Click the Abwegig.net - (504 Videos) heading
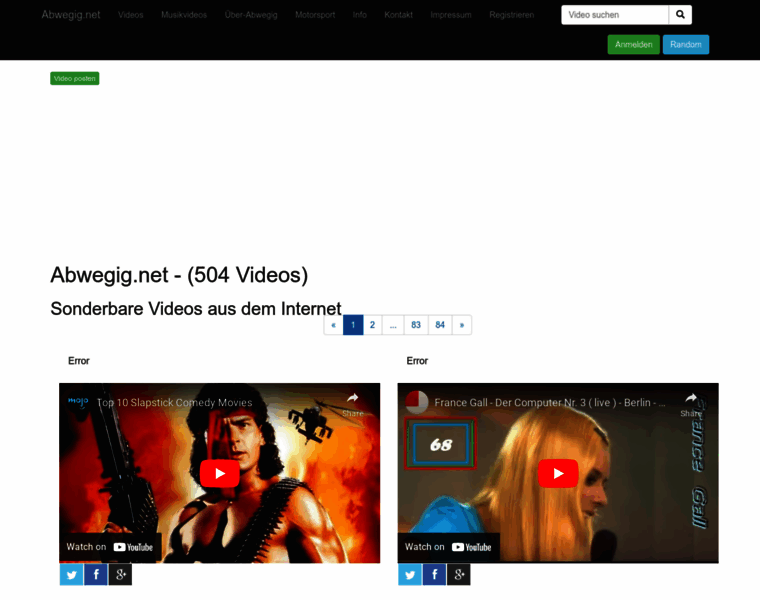 [179, 275]
